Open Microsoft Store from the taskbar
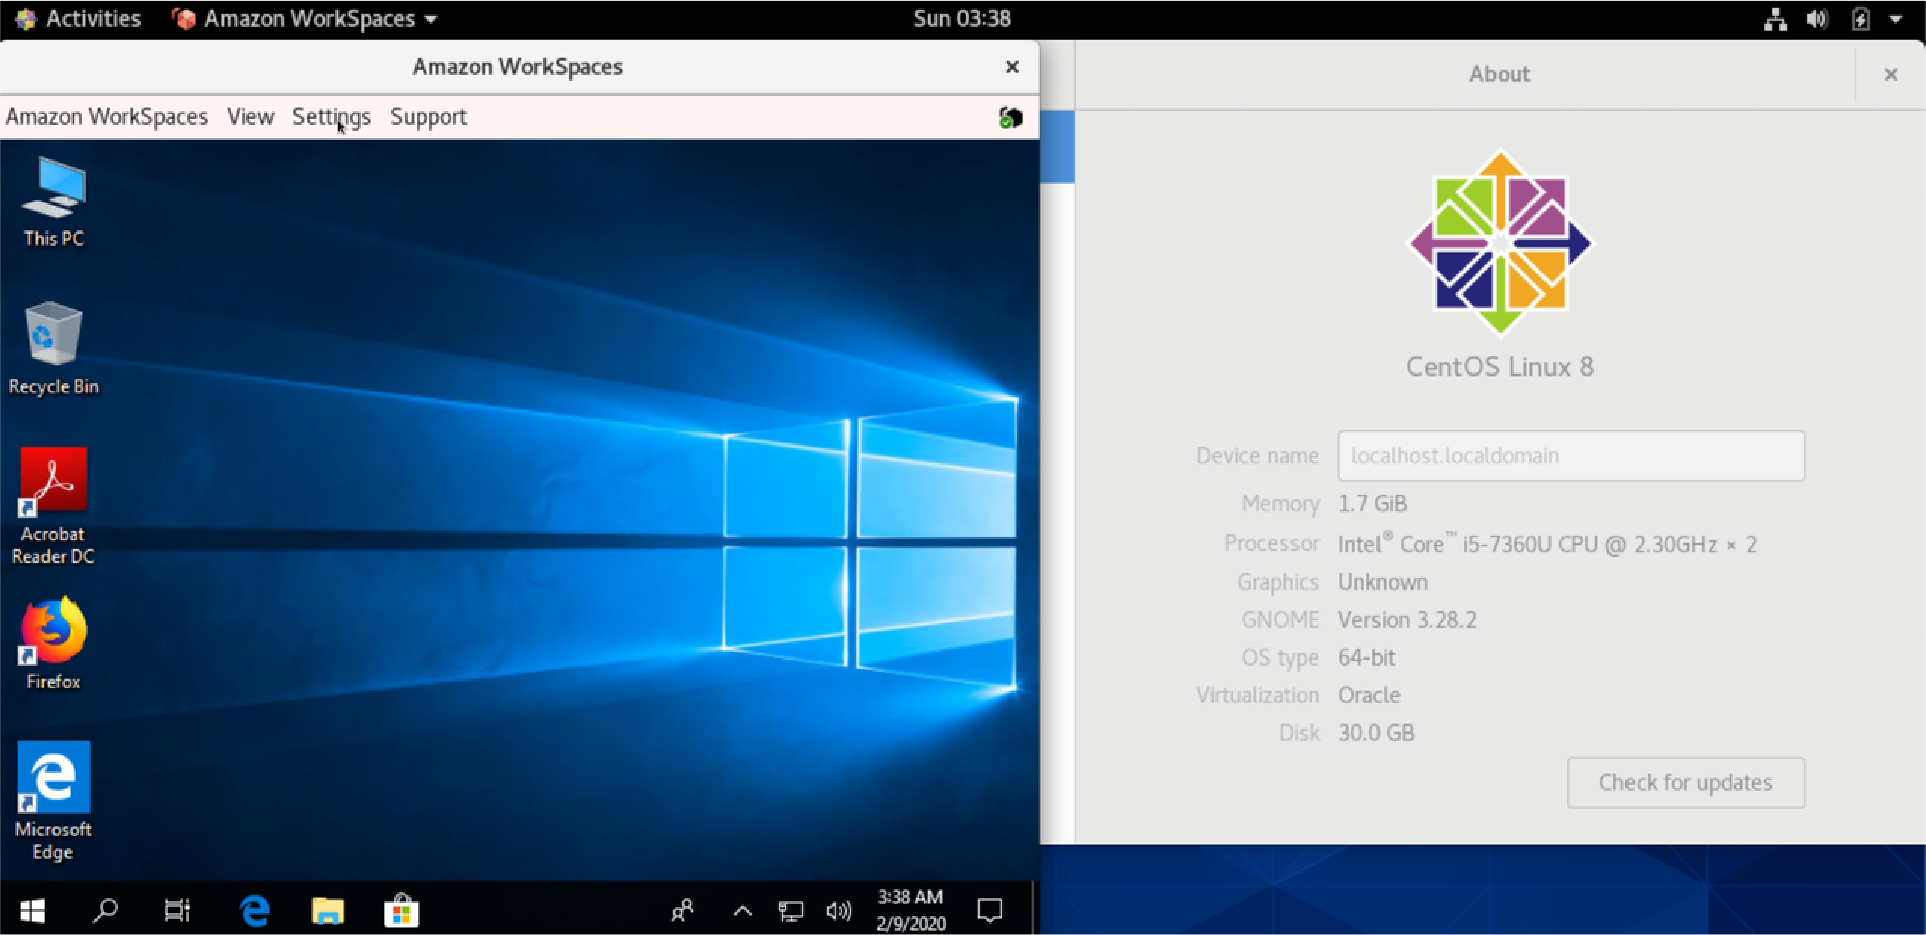 [401, 910]
